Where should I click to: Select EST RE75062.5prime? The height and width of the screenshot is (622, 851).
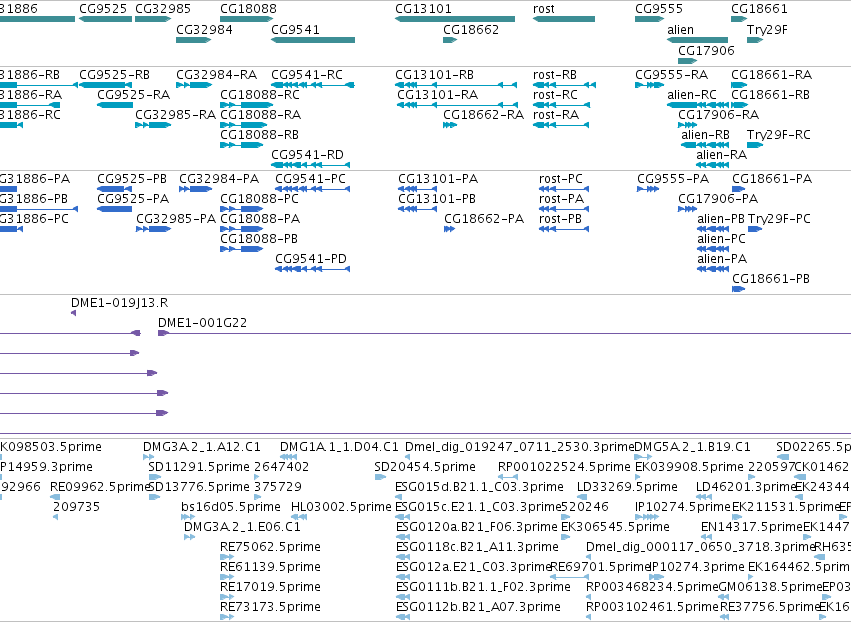[227, 557]
